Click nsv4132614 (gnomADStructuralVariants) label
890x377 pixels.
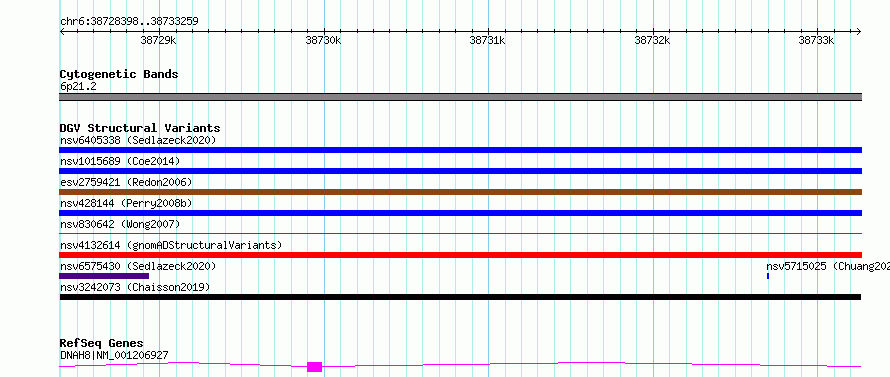(171, 245)
